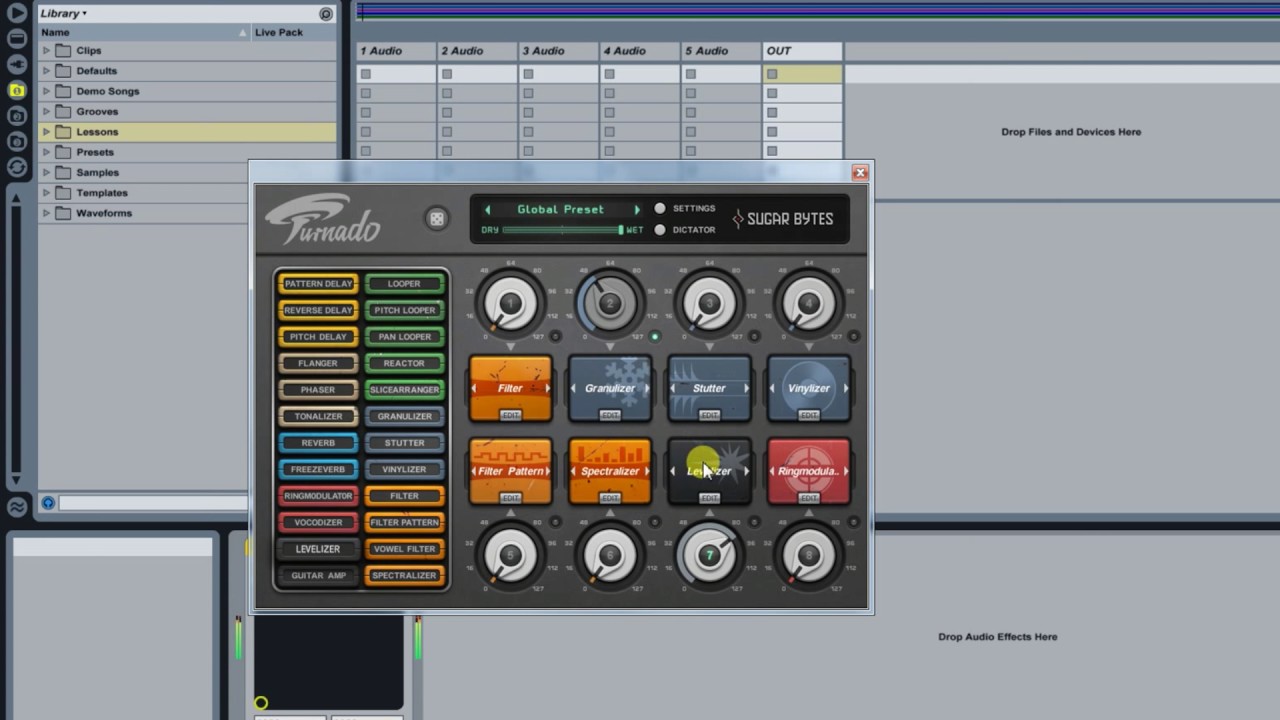Click the stop square in 1 Audio's first slot
Viewport: 1280px width, 720px height.
click(366, 74)
